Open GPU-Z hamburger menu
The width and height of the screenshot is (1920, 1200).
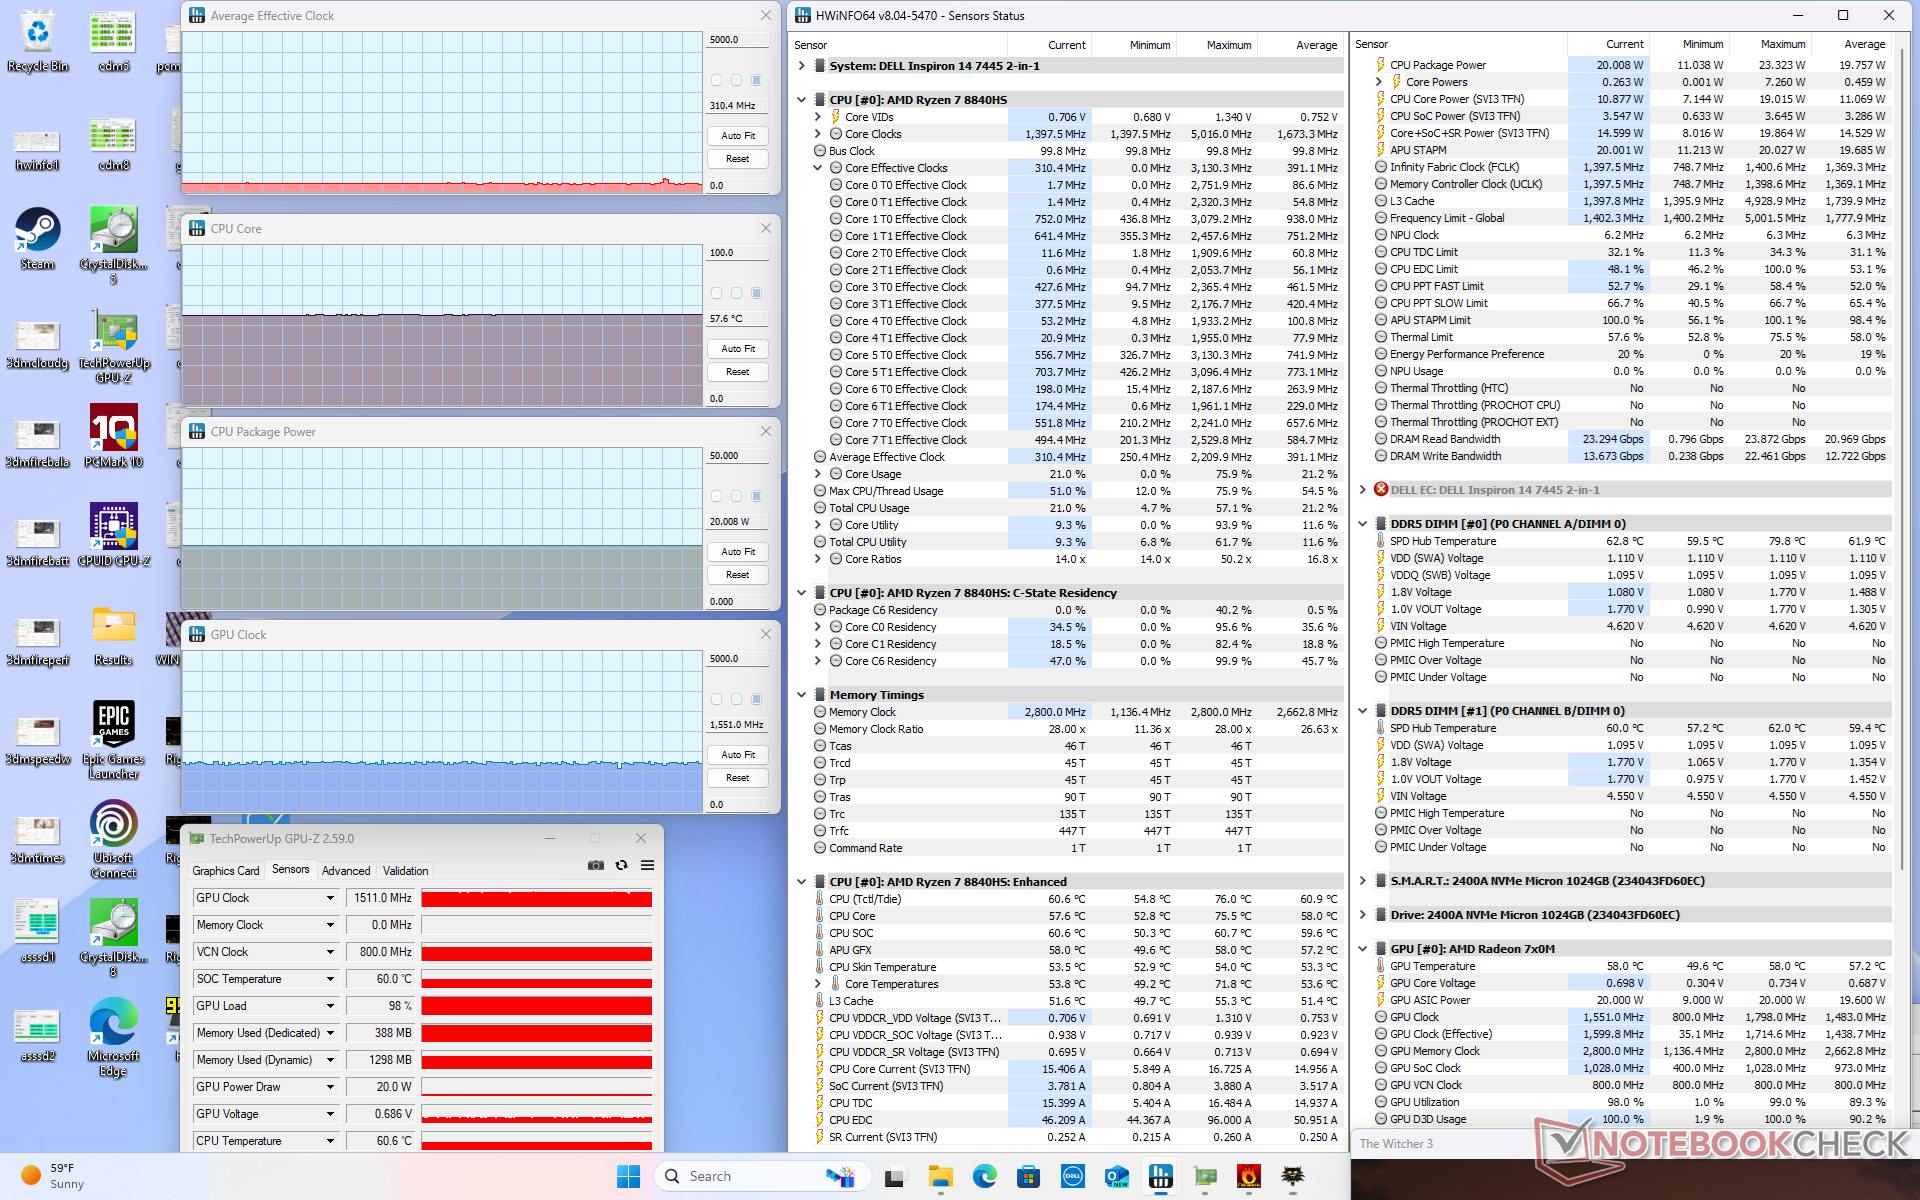(647, 865)
